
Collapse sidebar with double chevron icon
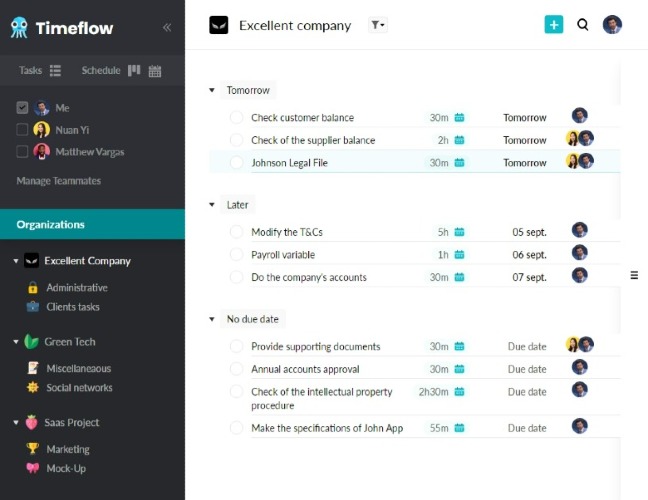pos(167,27)
